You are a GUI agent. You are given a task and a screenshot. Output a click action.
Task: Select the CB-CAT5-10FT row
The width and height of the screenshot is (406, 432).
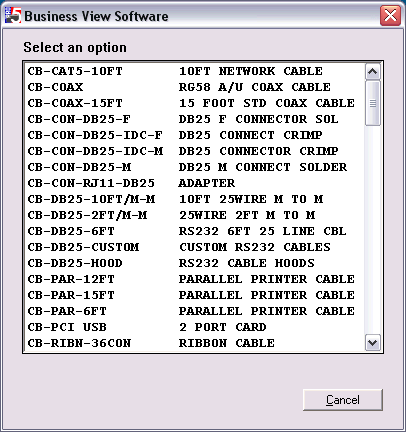click(x=194, y=71)
